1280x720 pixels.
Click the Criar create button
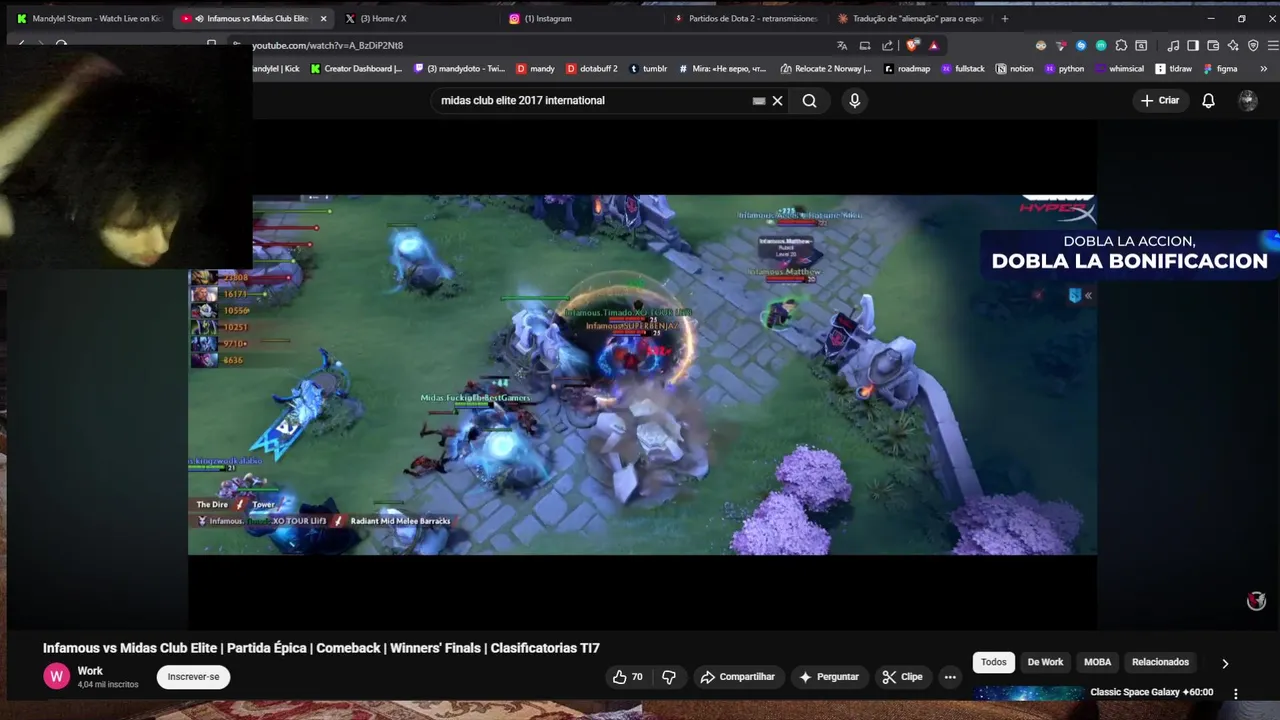(1160, 100)
